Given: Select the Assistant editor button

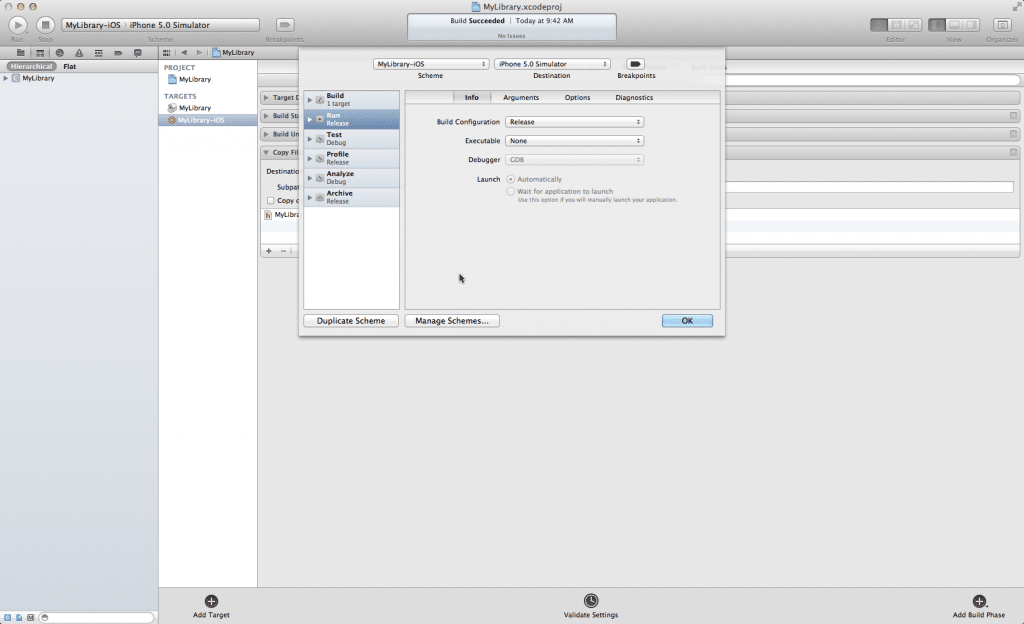Looking at the screenshot, I should coord(897,25).
